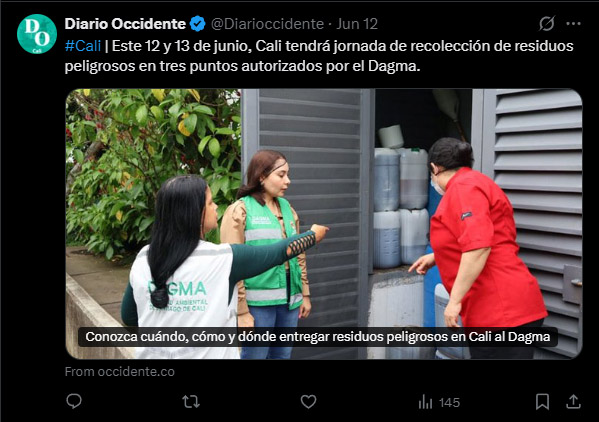Screen dimensions: 599x422
Task: Open the #Cali hashtag
Action: coord(83,46)
